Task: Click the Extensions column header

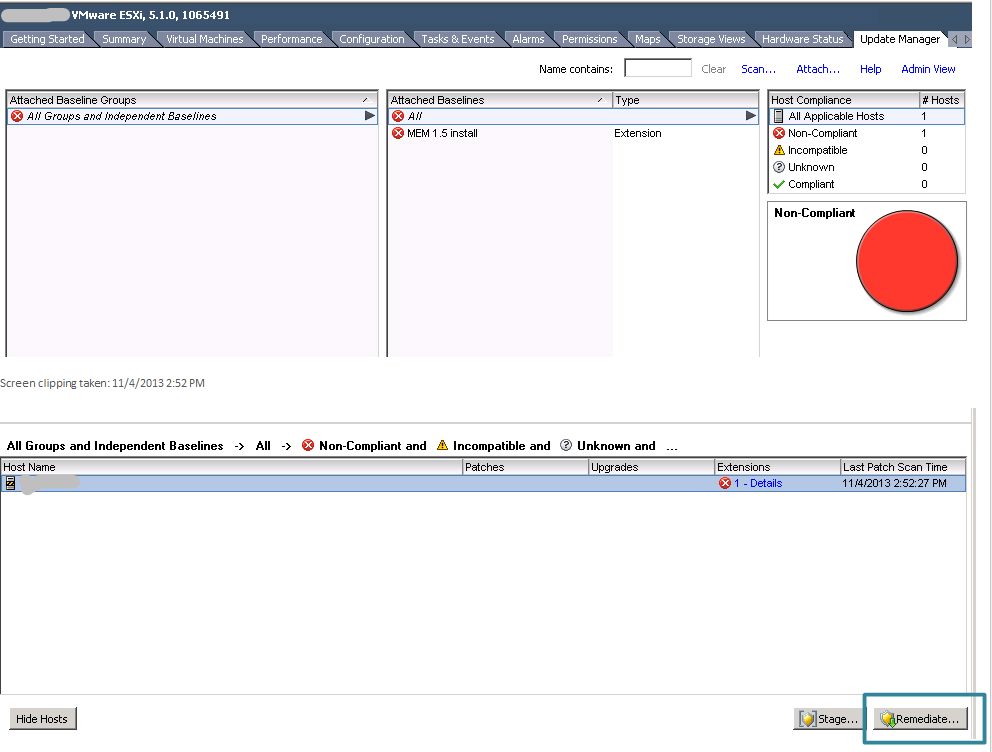Action: [x=777, y=467]
